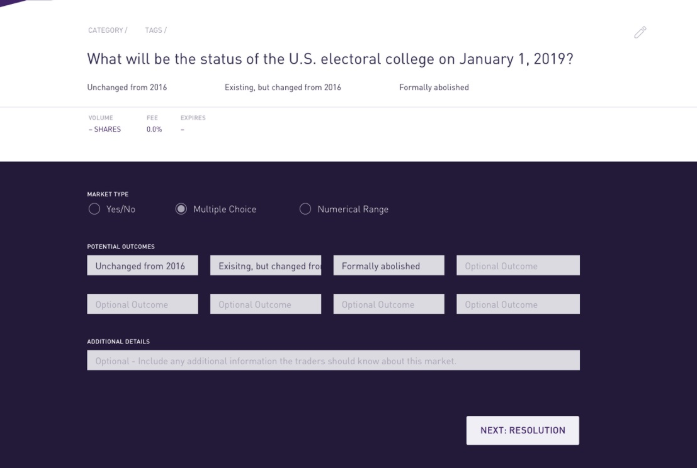698x469 pixels.
Task: Edit the 'Unchanged from 2016' outcome field
Action: pos(142,266)
